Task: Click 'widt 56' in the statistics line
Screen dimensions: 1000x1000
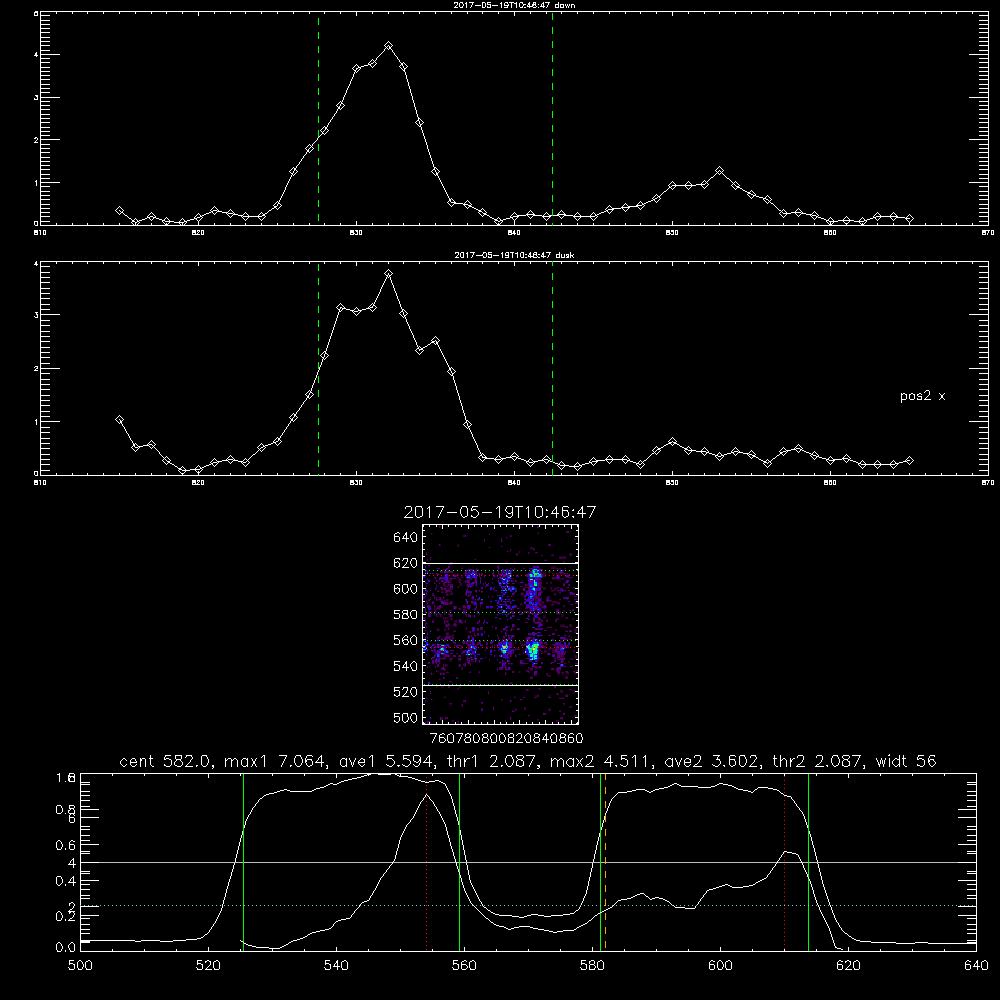Action: pos(906,761)
